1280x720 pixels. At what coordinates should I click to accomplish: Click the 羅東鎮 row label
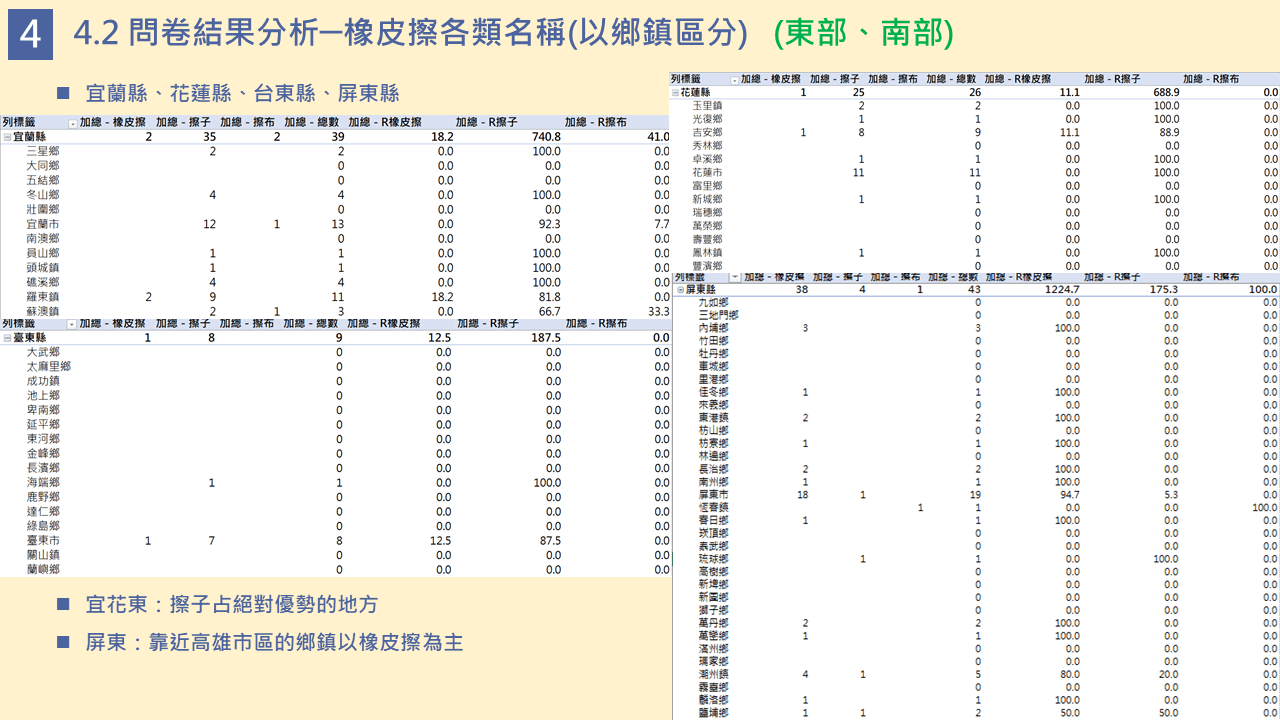pyautogui.click(x=43, y=297)
